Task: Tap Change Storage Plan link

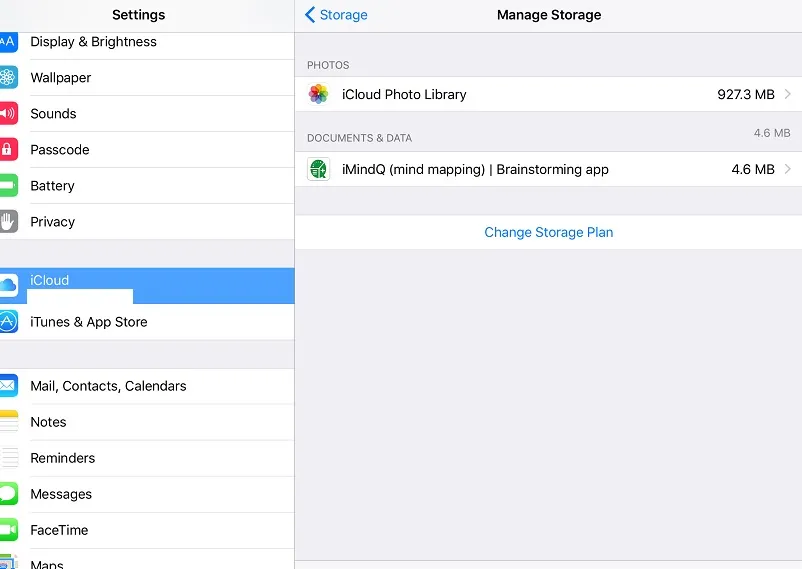Action: (548, 232)
